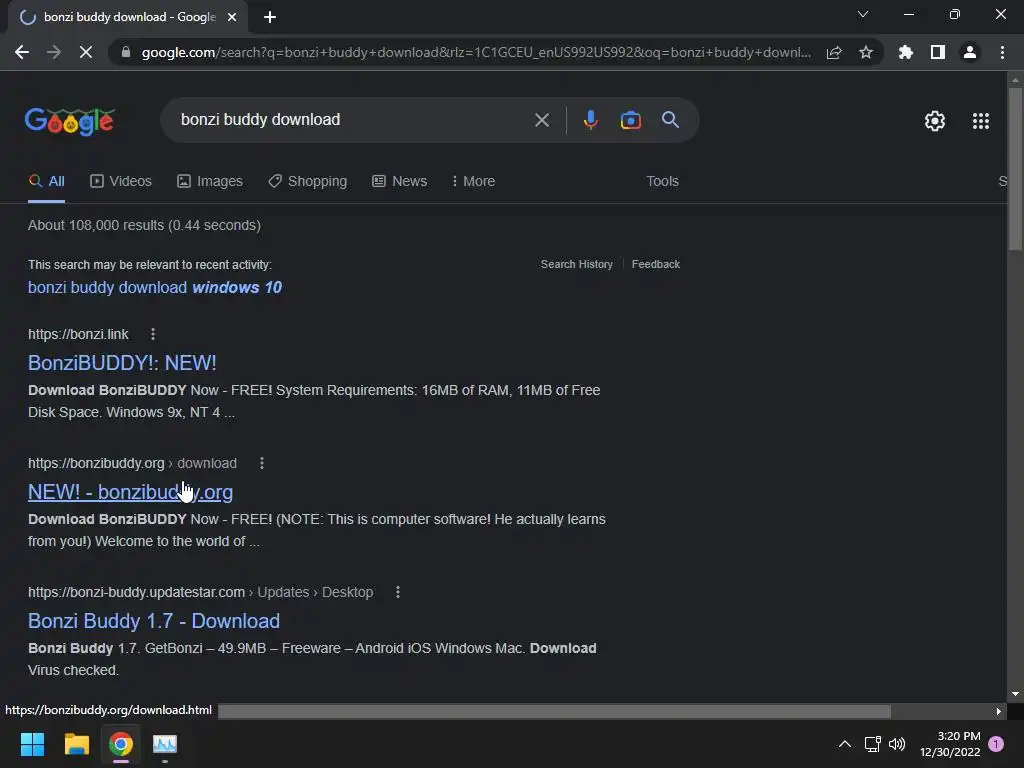This screenshot has width=1024, height=768.
Task: Open Google quick settings gear
Action: pos(935,121)
